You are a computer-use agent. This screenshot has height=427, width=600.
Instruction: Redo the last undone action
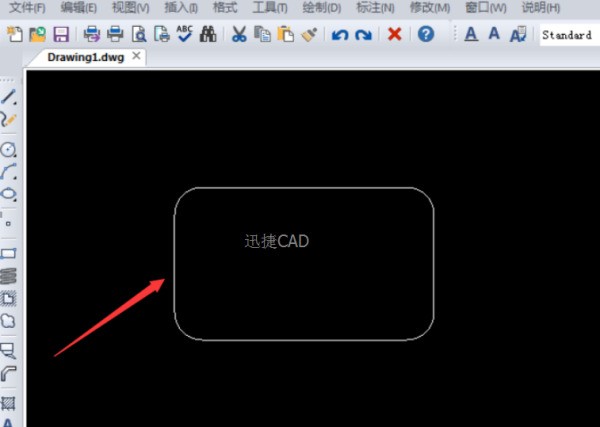[363, 35]
